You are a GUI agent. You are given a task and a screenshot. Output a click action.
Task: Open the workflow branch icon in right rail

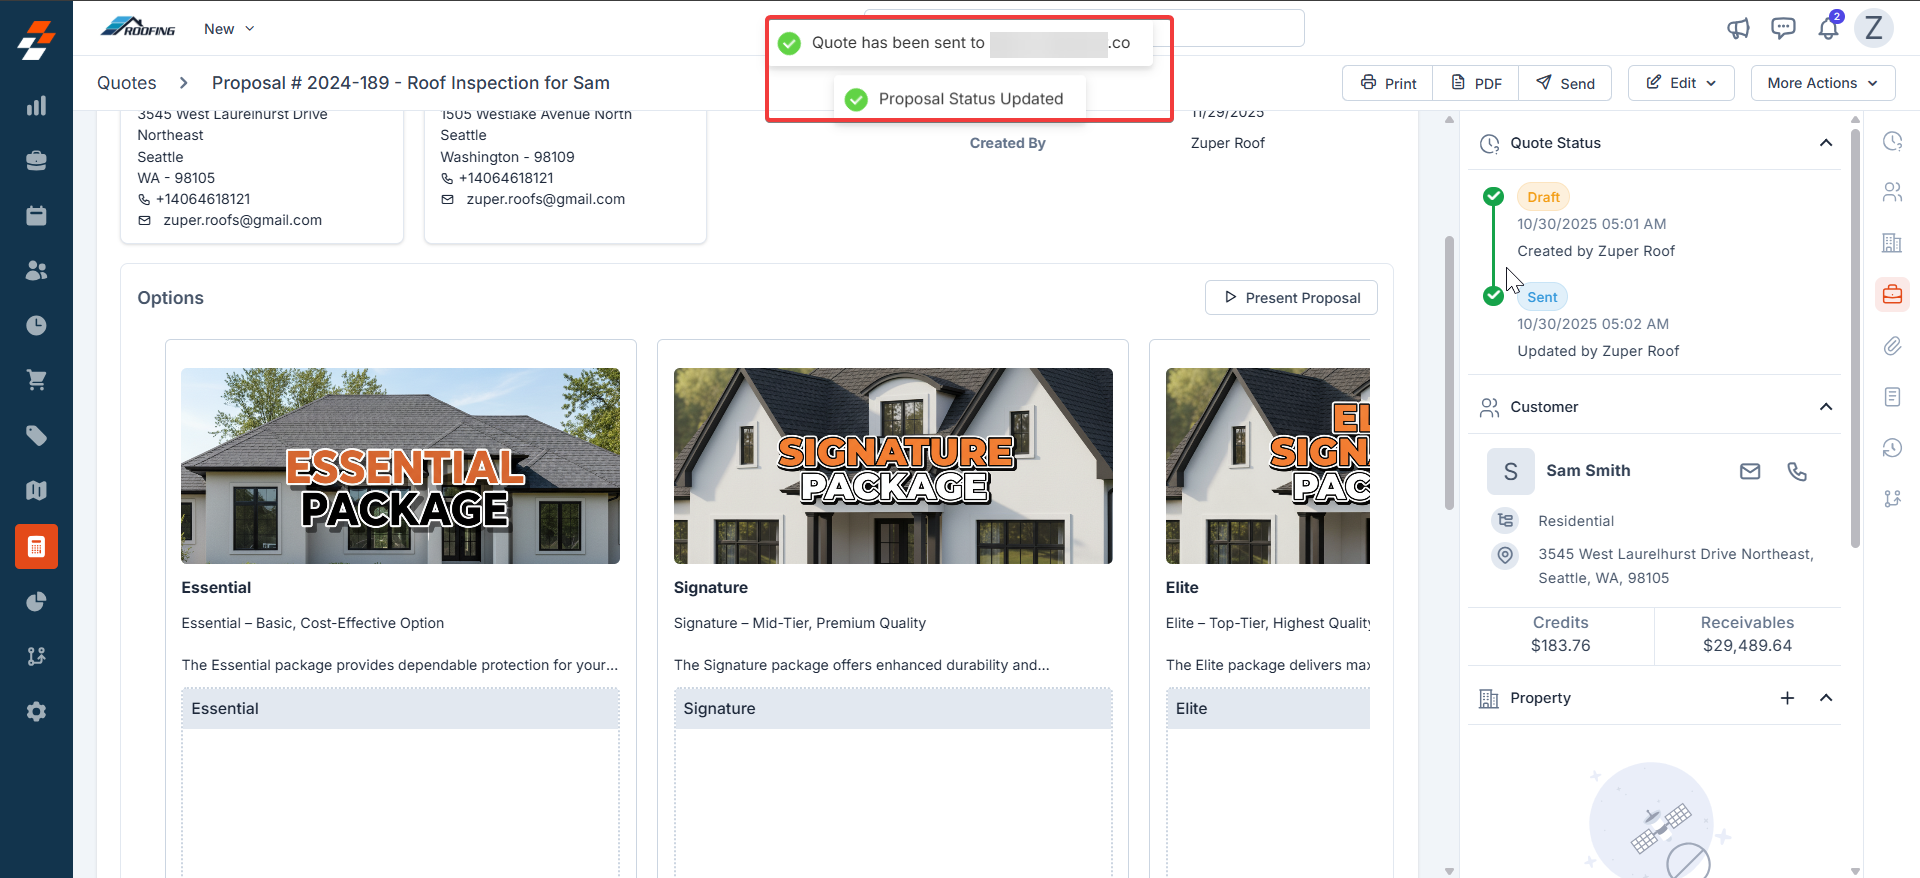(1892, 498)
